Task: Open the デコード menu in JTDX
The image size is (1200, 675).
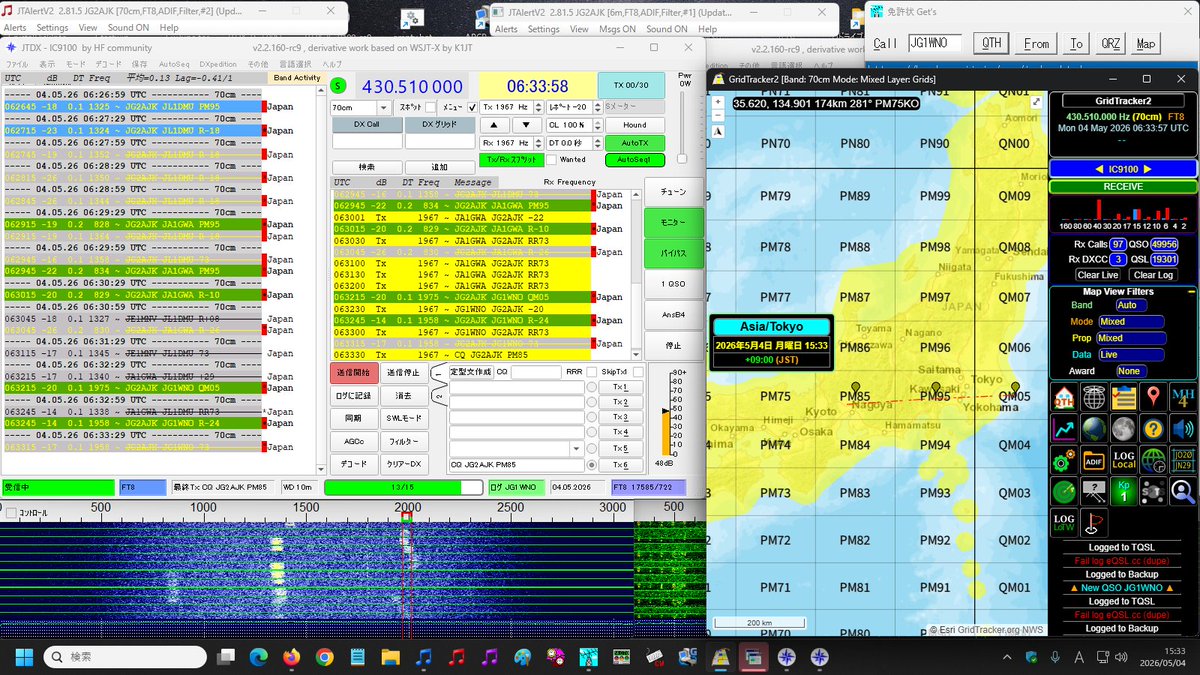Action: point(109,63)
